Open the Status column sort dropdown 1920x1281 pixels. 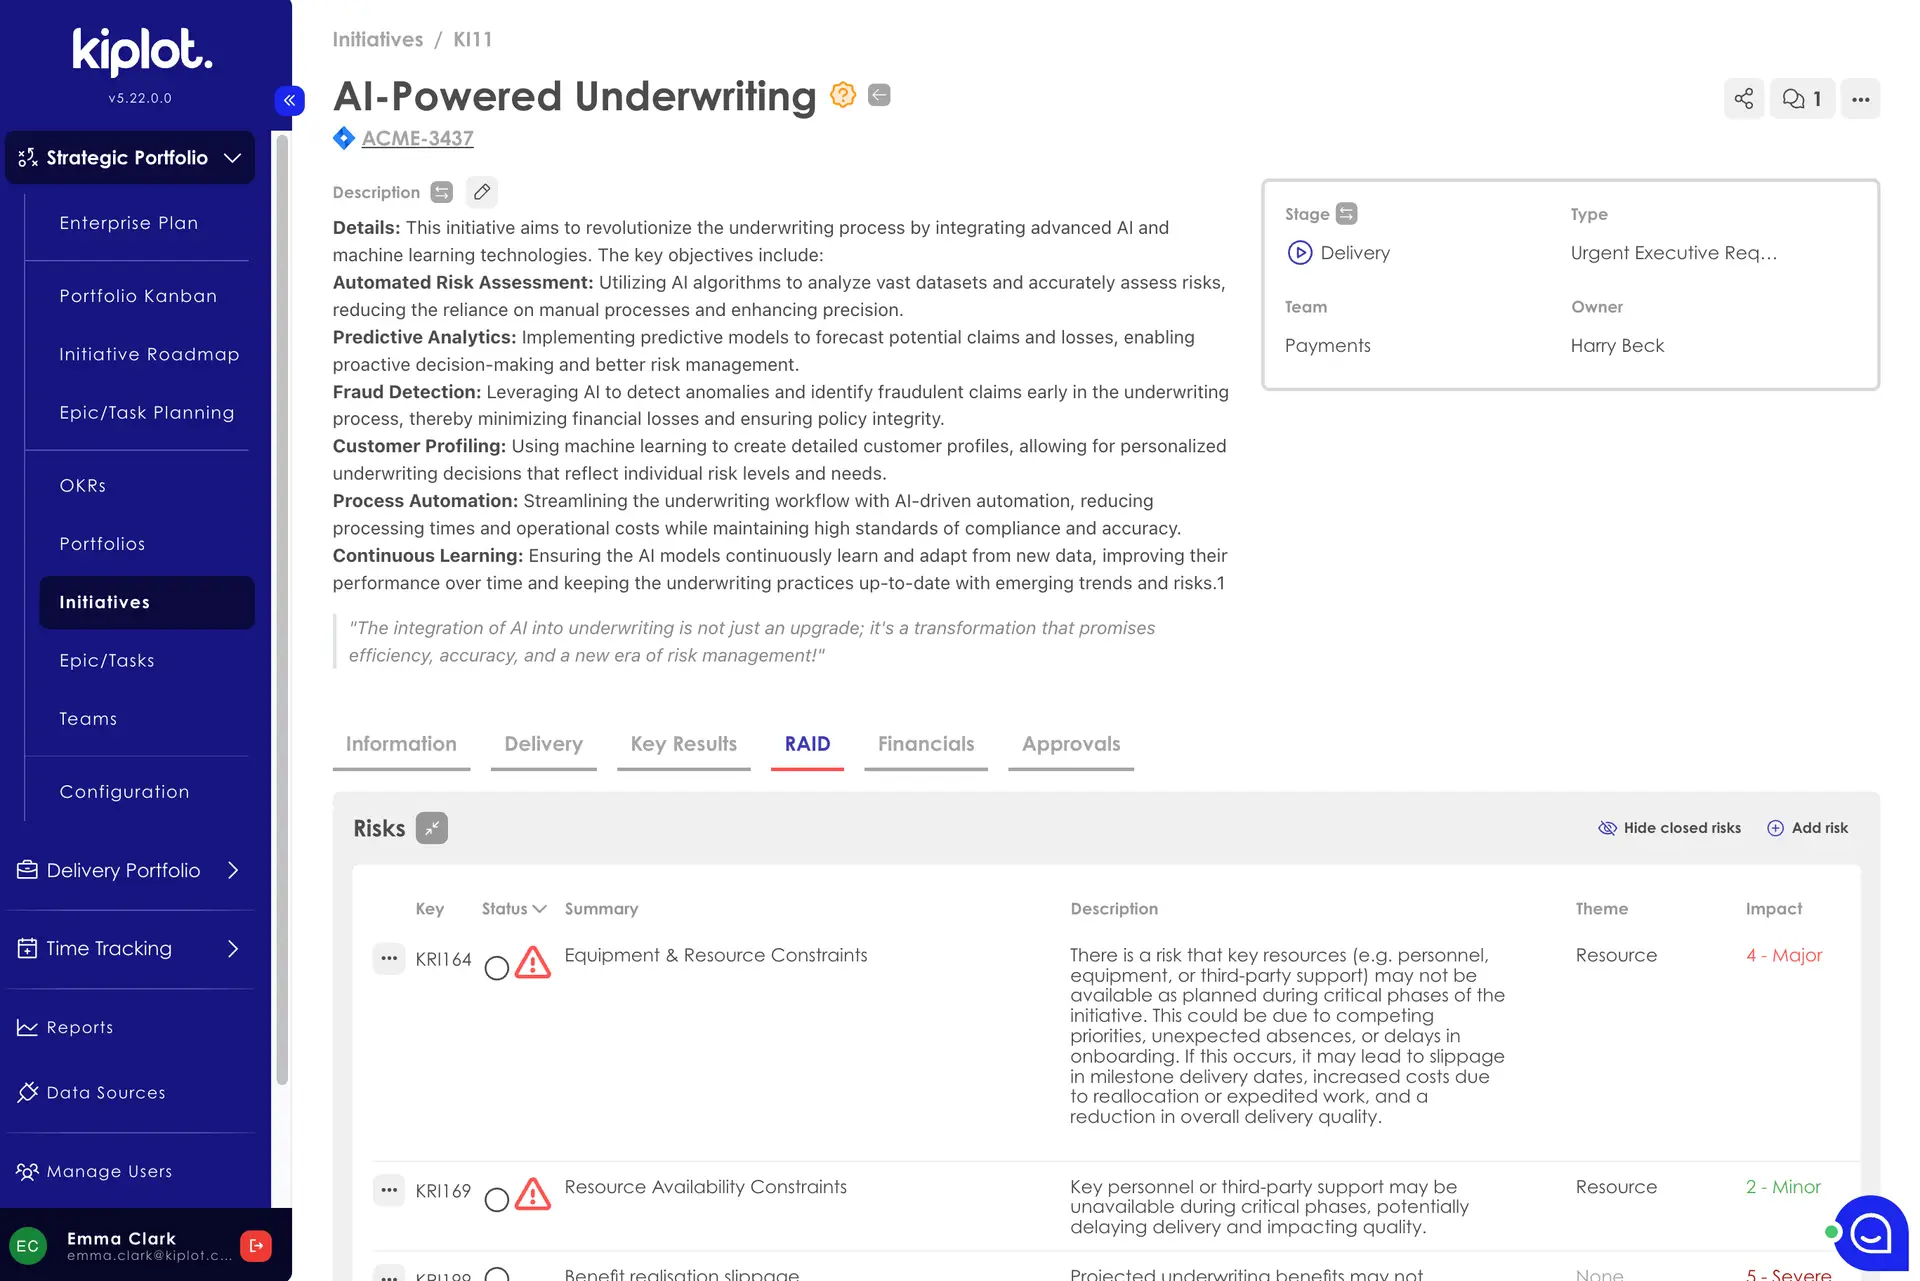pos(539,908)
